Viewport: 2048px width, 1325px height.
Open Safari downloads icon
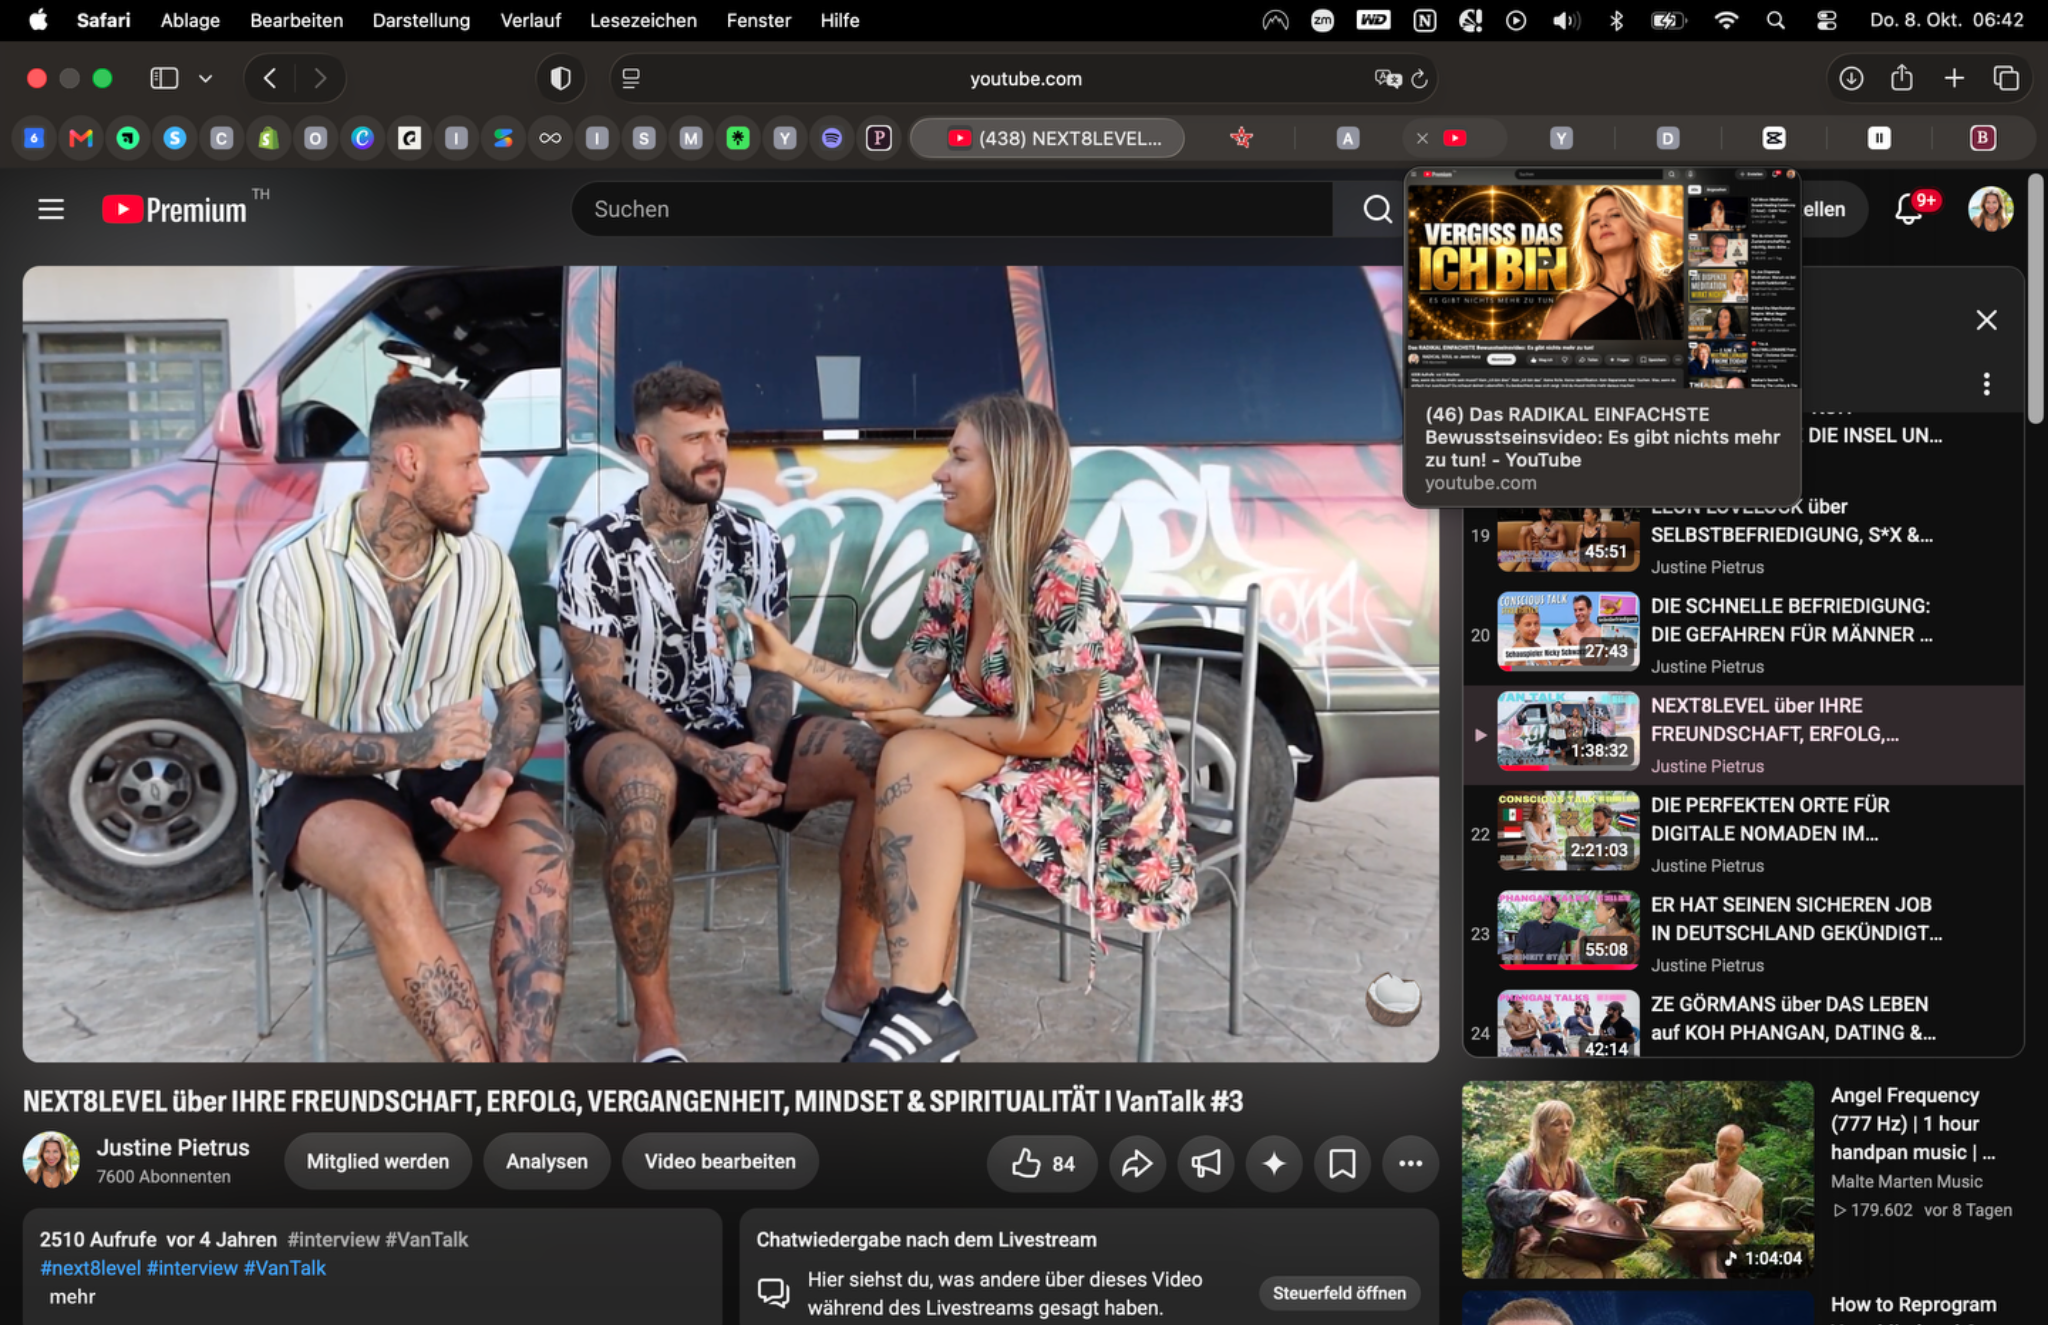click(1851, 78)
